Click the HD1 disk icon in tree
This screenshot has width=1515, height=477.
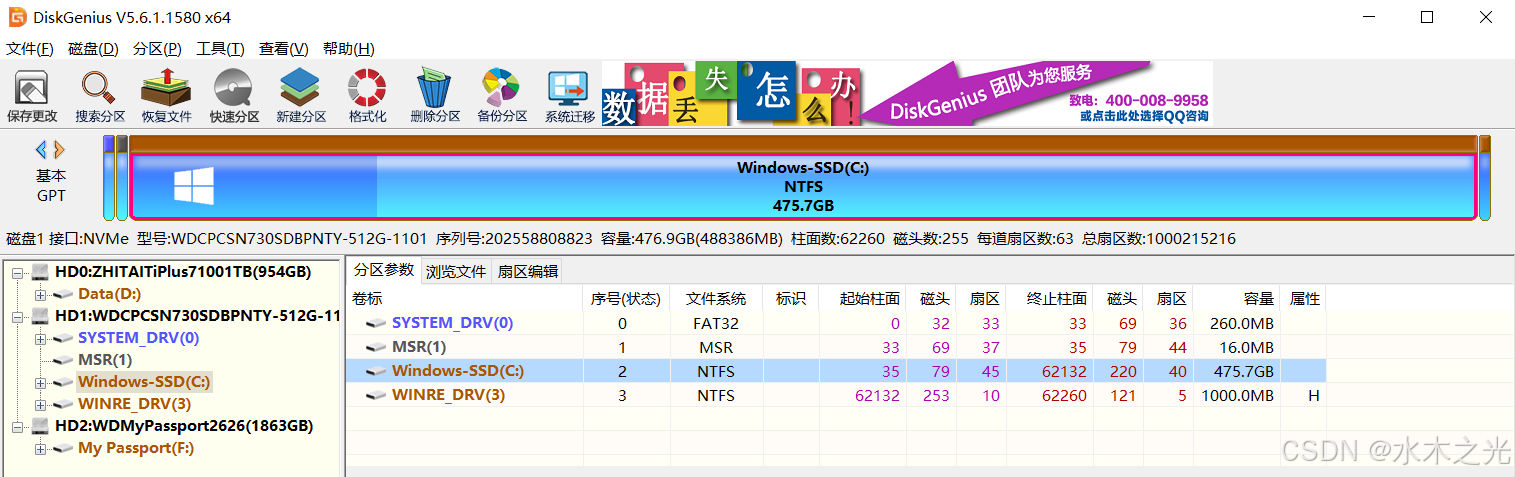41,316
